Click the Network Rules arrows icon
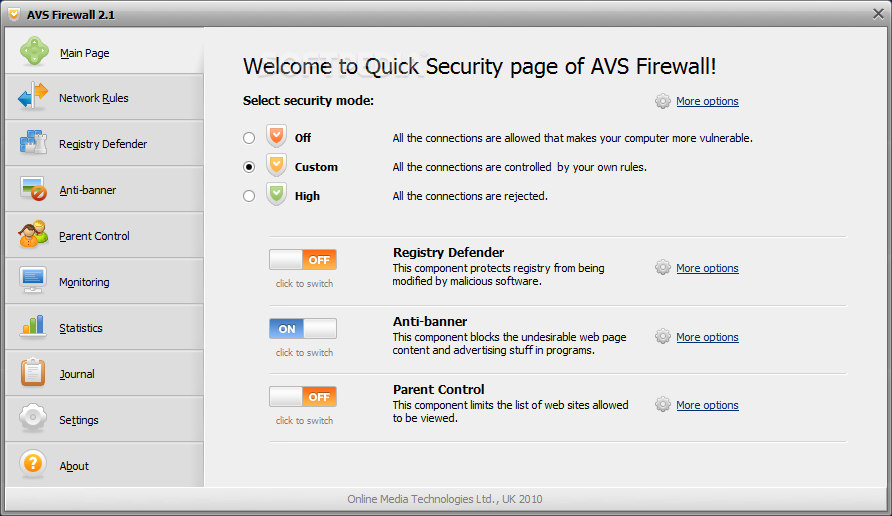 pyautogui.click(x=33, y=97)
